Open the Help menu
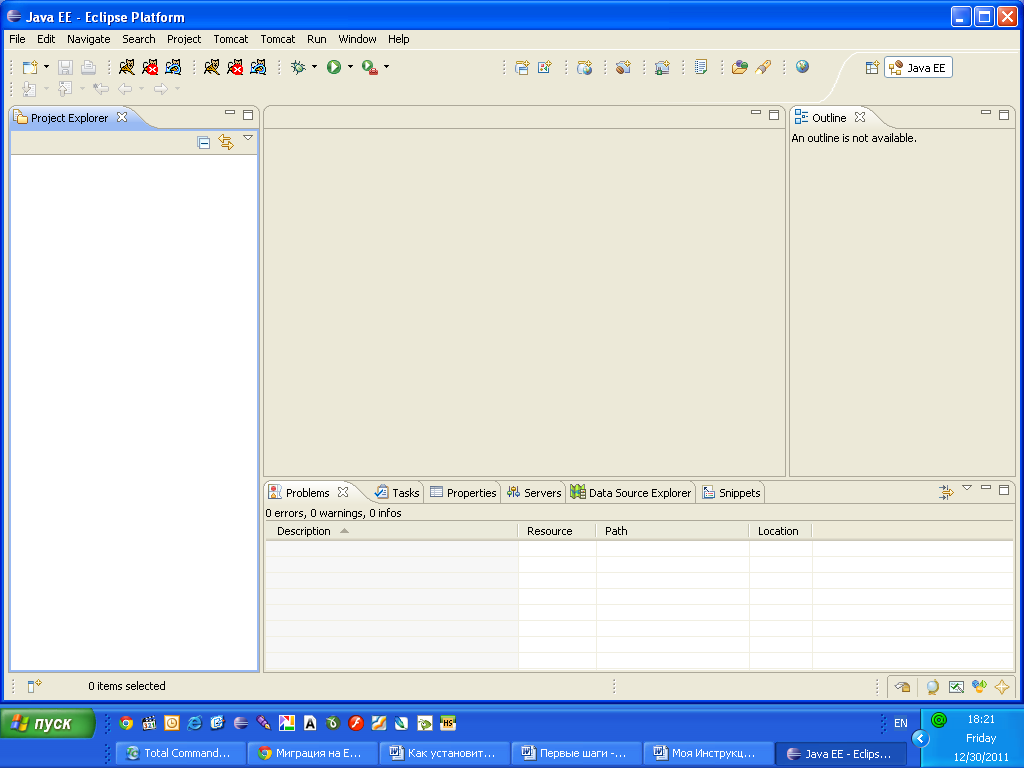Image resolution: width=1024 pixels, height=768 pixels. coord(398,39)
